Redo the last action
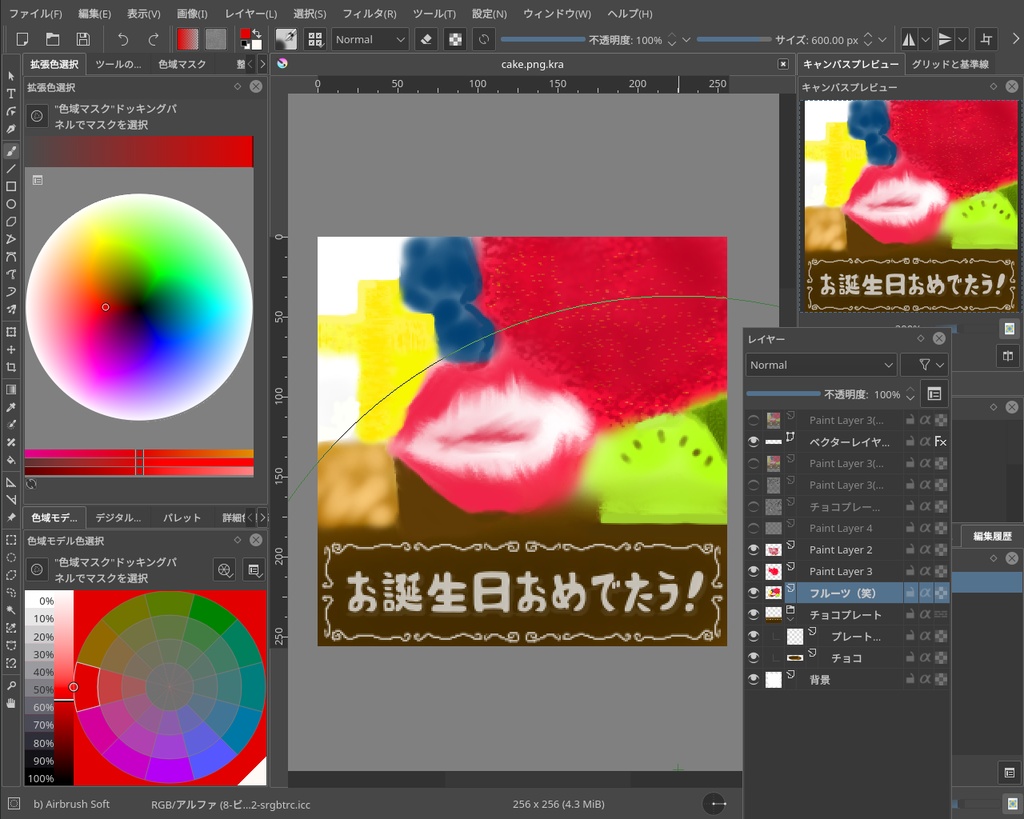This screenshot has width=1024, height=819. (153, 39)
